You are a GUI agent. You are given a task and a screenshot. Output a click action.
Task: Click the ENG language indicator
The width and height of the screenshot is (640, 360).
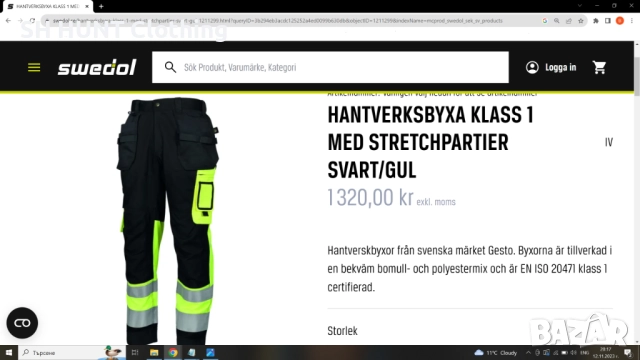click(584, 353)
